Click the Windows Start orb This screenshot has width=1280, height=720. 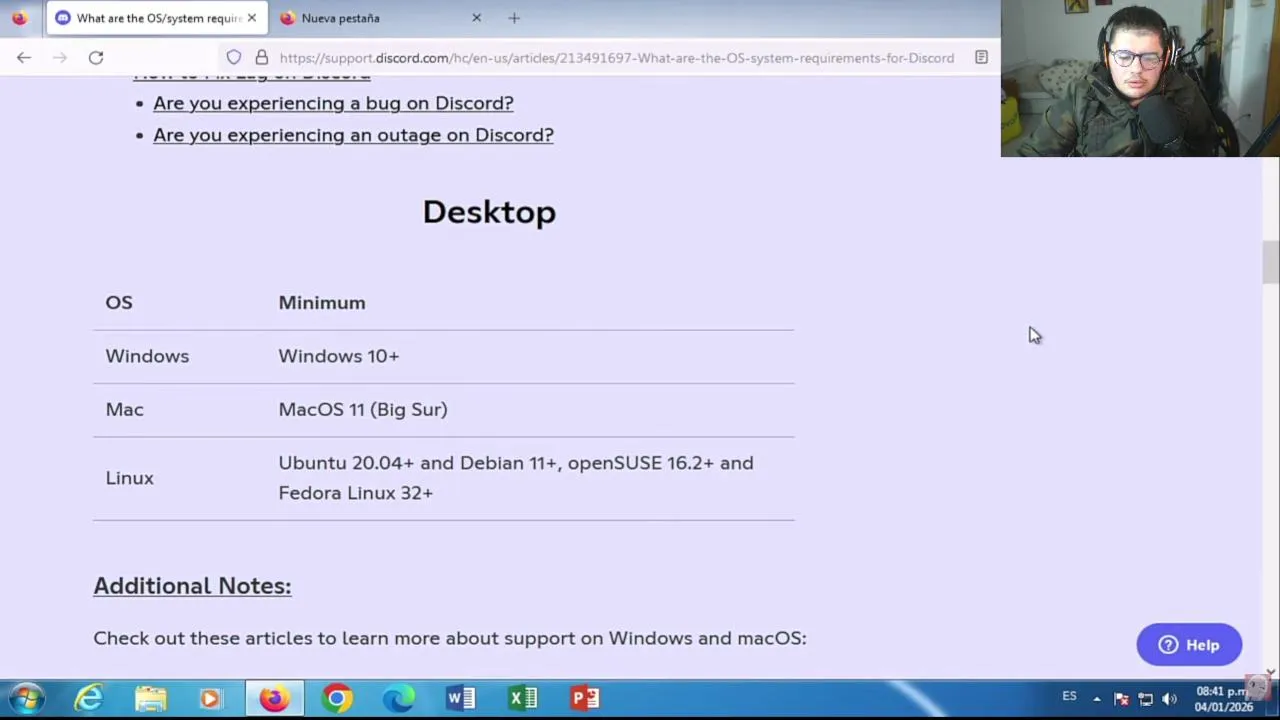27,698
